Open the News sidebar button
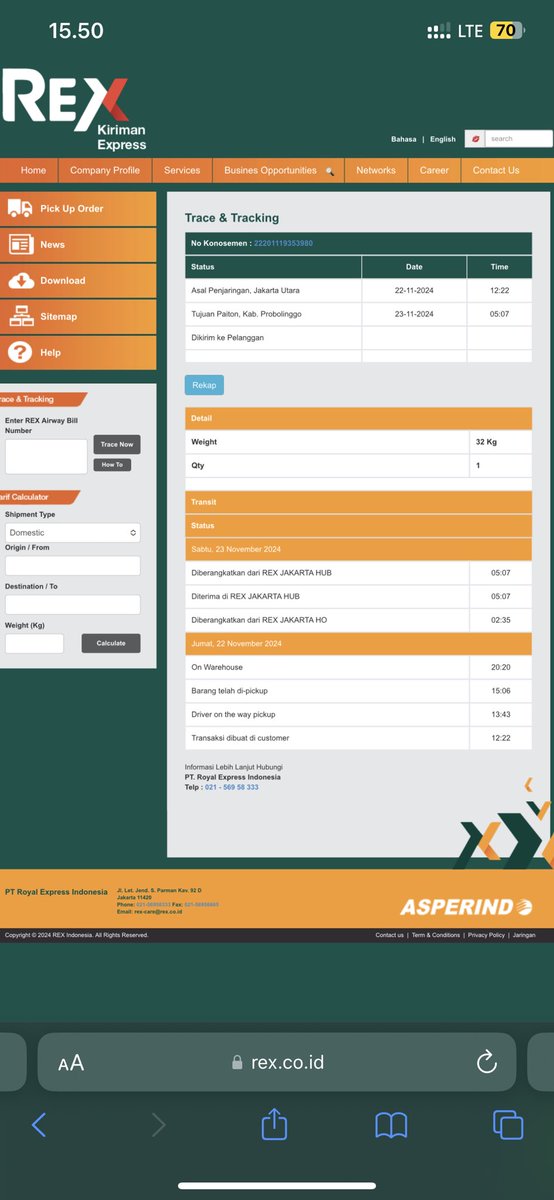This screenshot has width=554, height=1200. [78, 244]
